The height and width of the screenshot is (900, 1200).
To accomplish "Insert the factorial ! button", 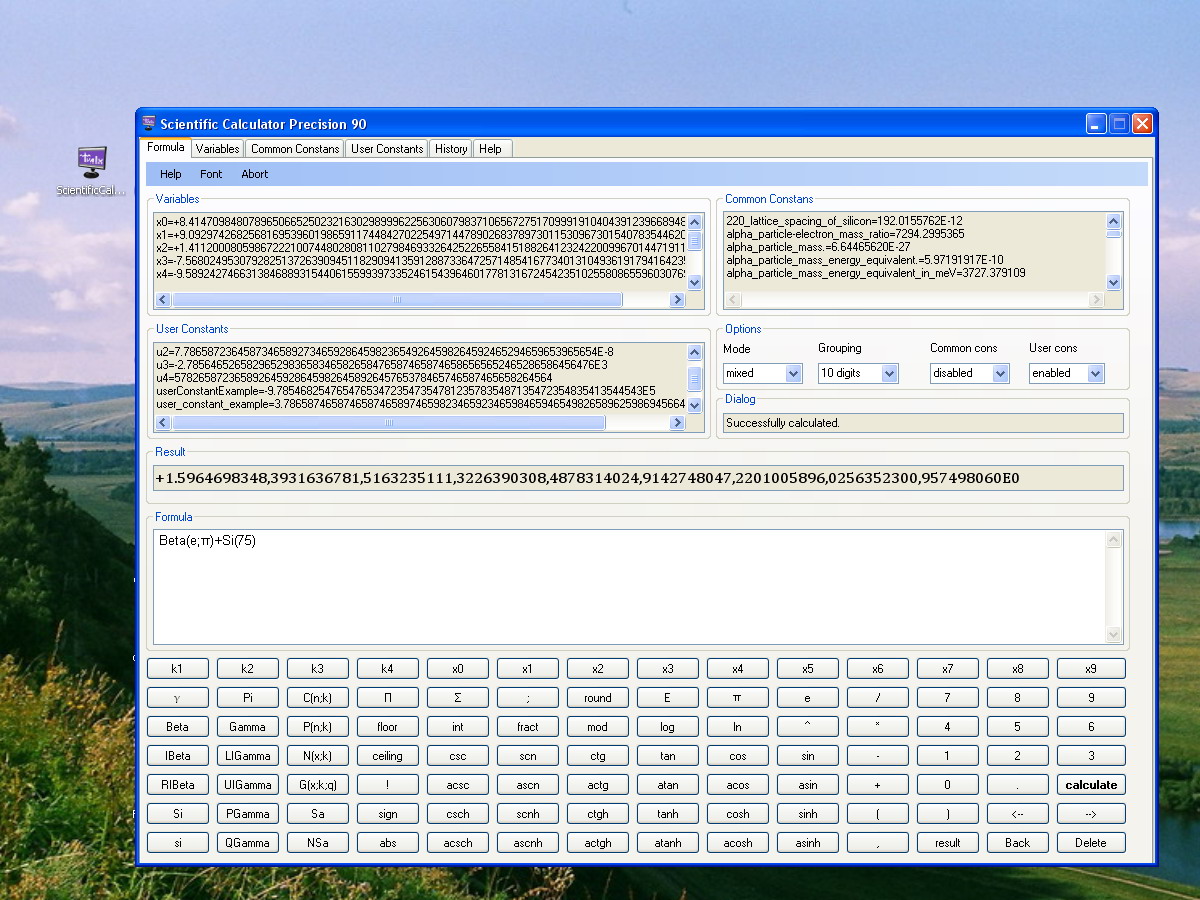I will click(x=388, y=785).
